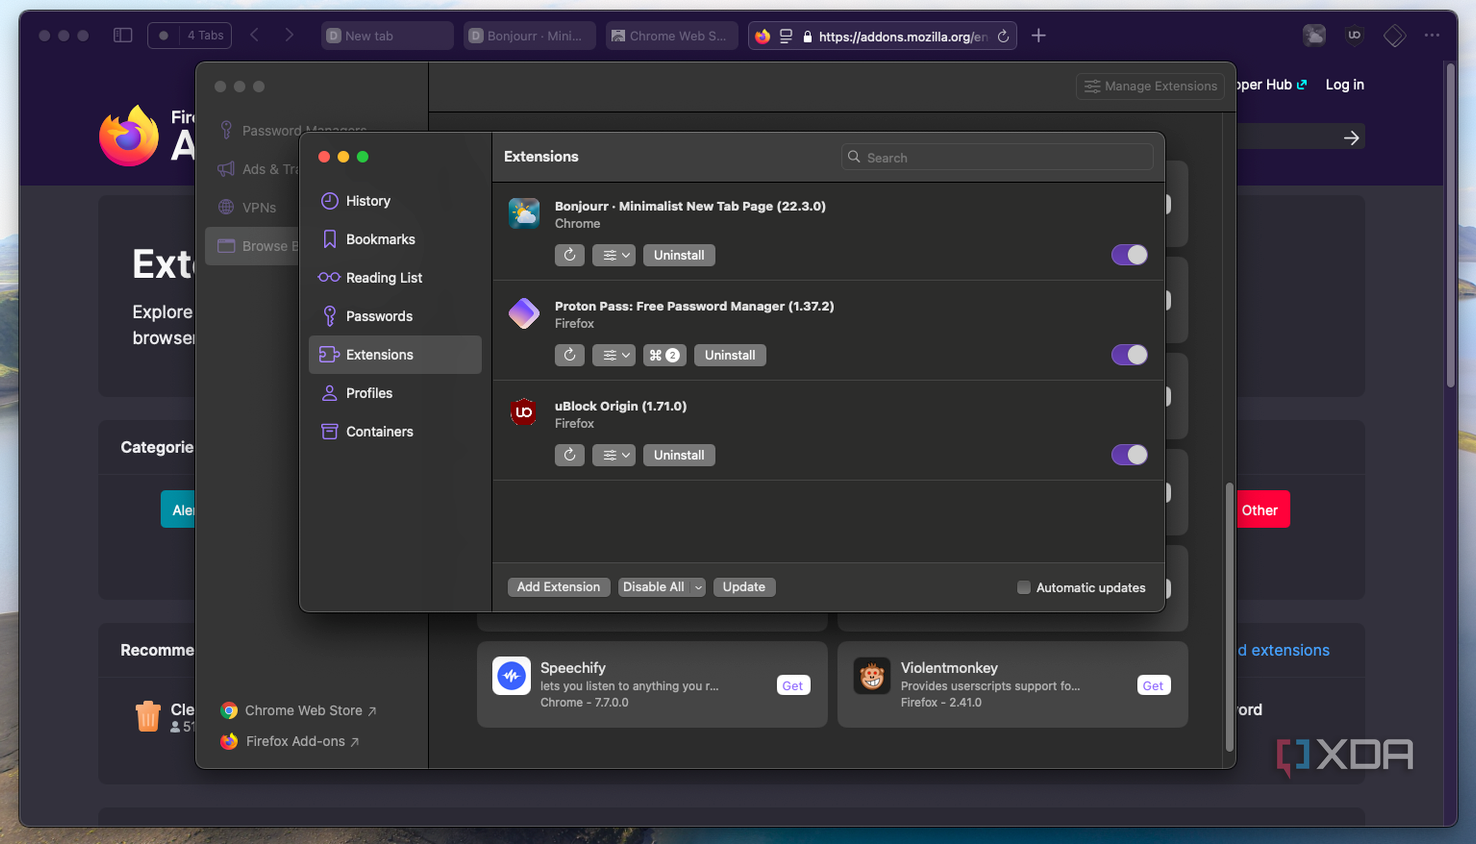
Task: Open uBlock Origin options dropdown
Action: pos(614,455)
